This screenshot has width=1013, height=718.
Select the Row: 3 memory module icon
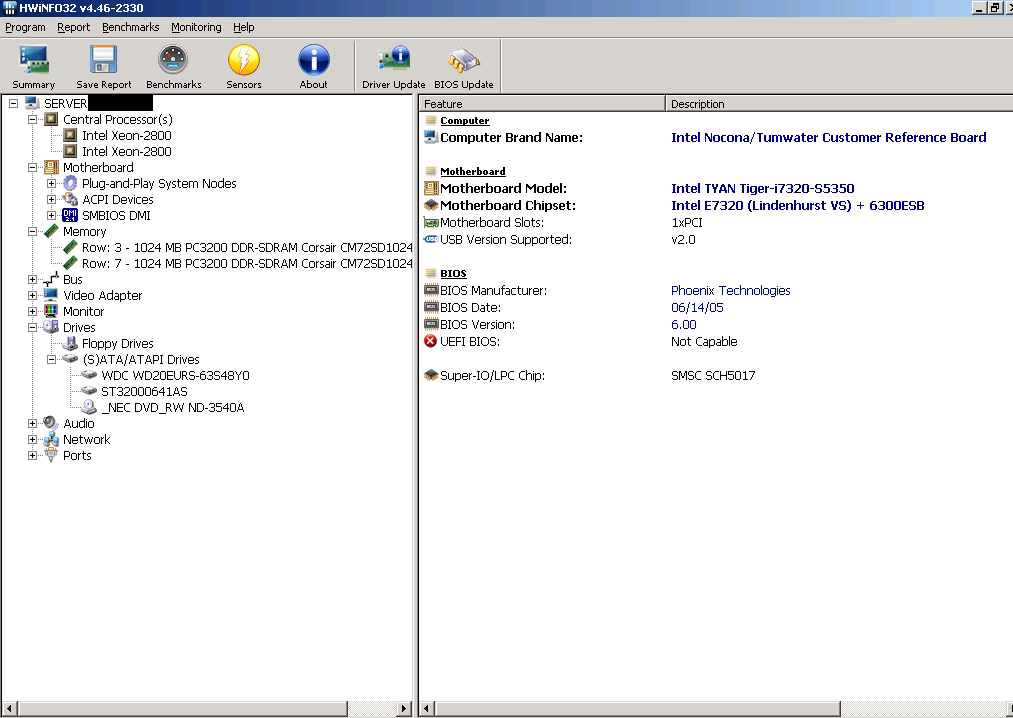pos(70,248)
